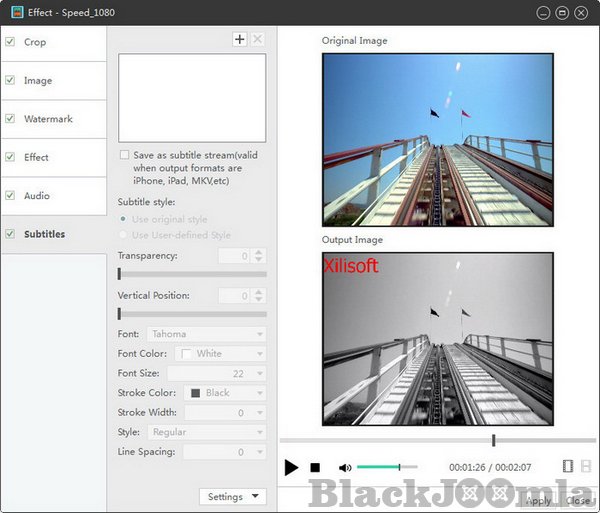Click the side-by-side preview layout icon
Viewport: 600px width, 513px height.
pyautogui.click(x=569, y=466)
